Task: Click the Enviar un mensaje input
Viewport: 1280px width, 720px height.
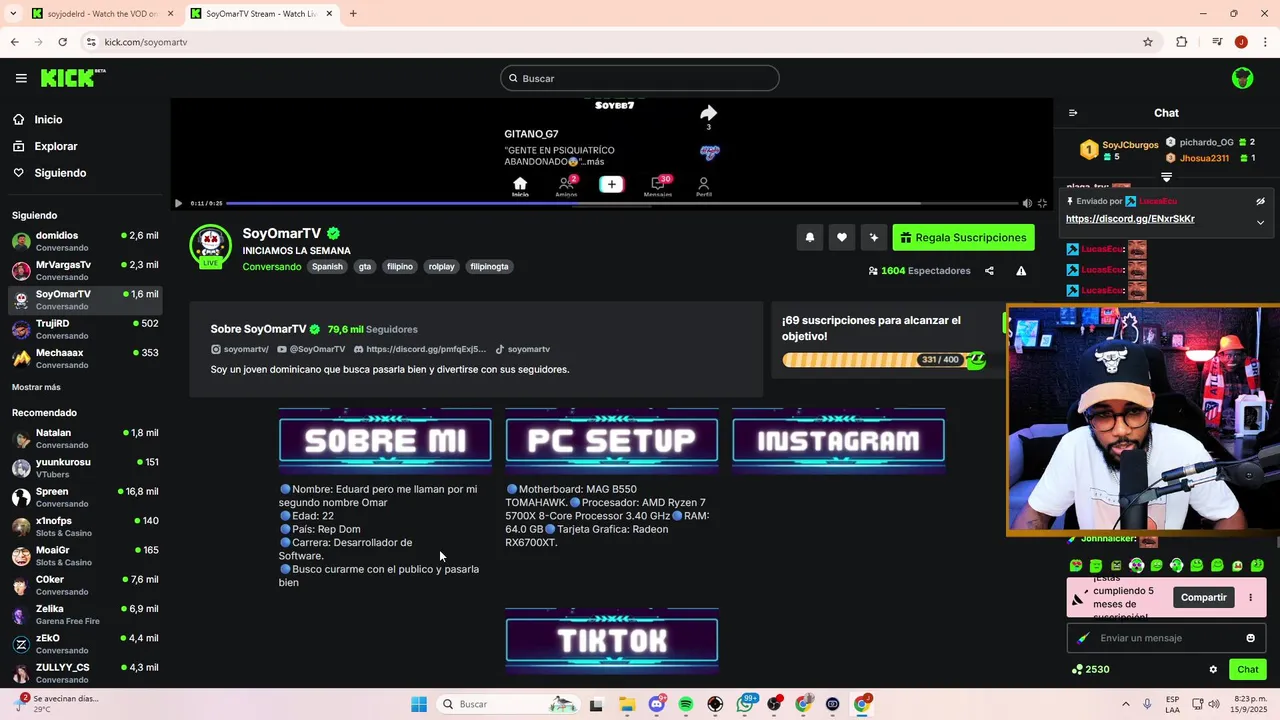Action: tap(1166, 638)
